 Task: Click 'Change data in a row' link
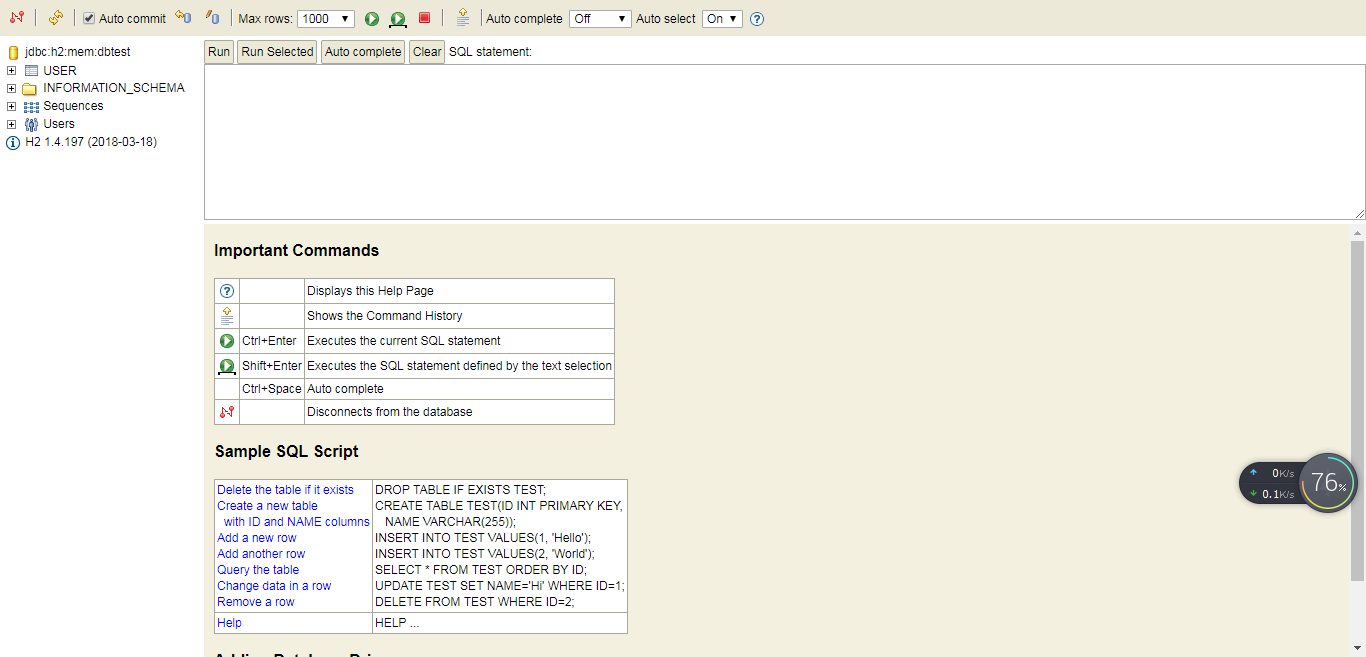tap(274, 586)
